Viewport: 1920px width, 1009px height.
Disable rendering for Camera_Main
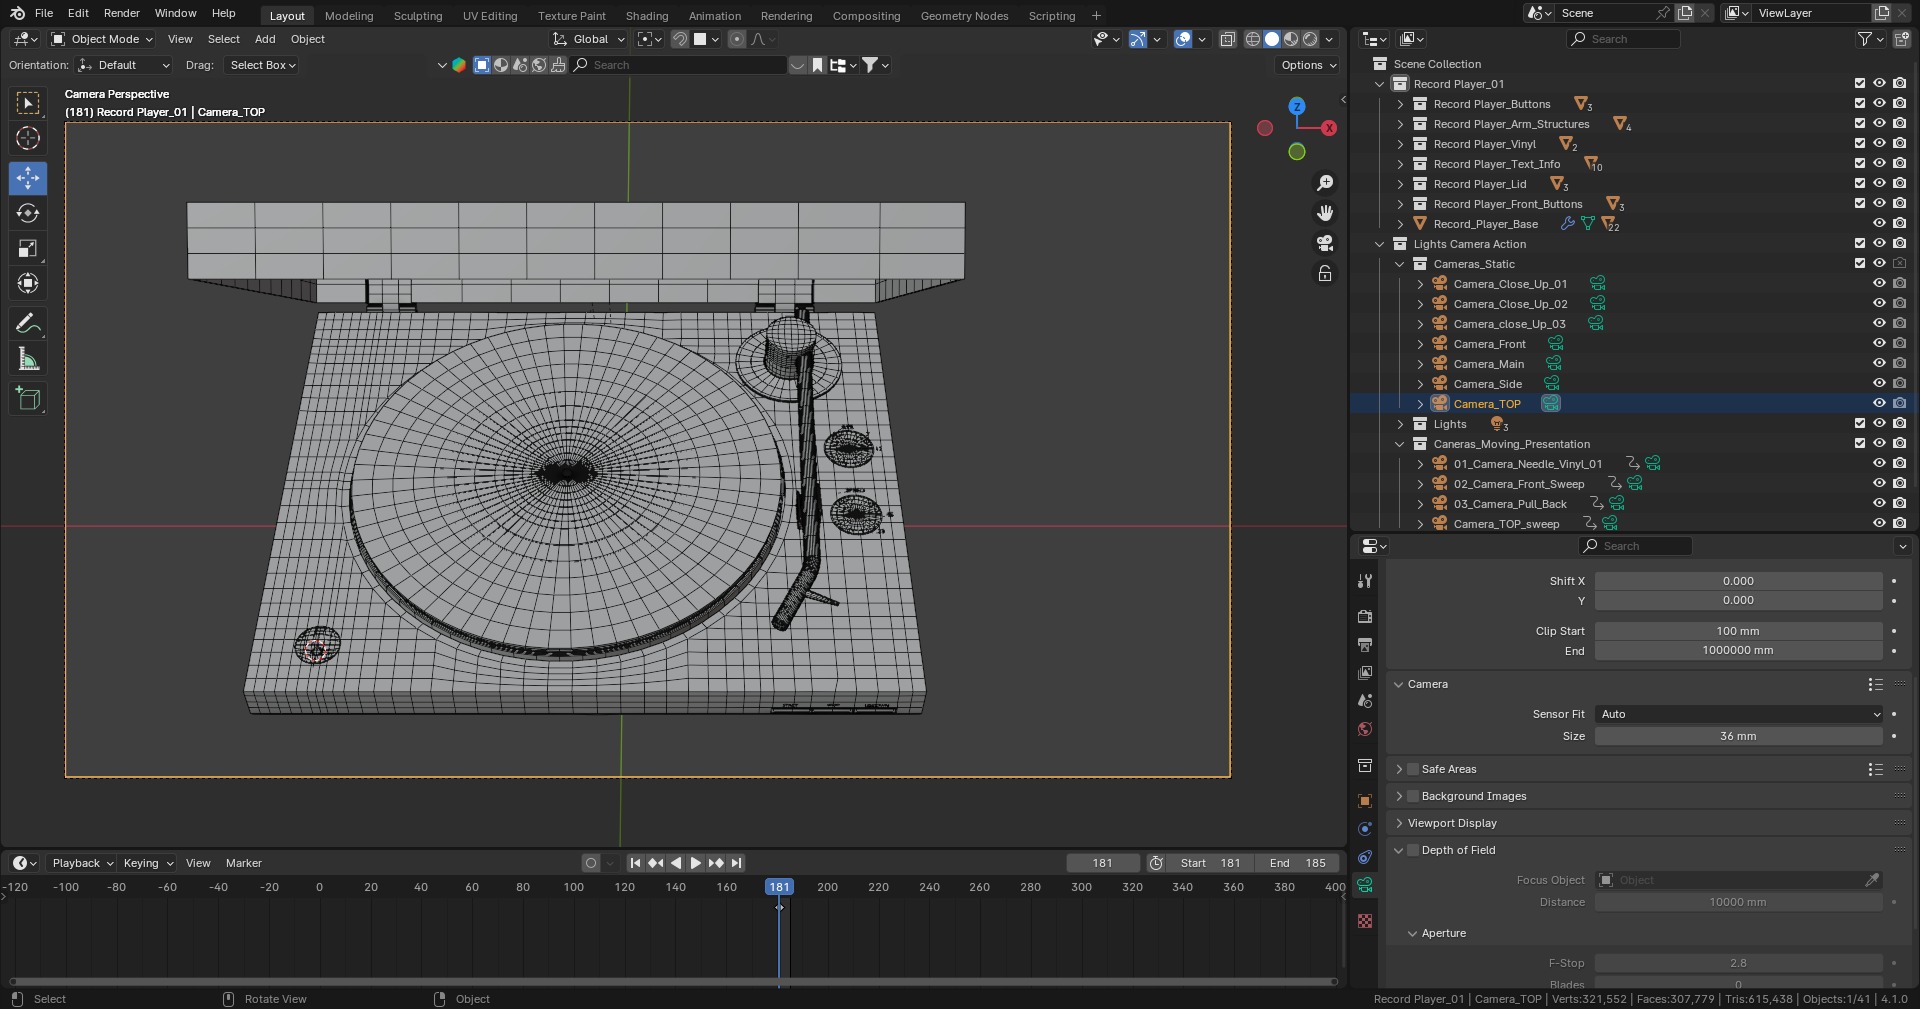[x=1900, y=364]
